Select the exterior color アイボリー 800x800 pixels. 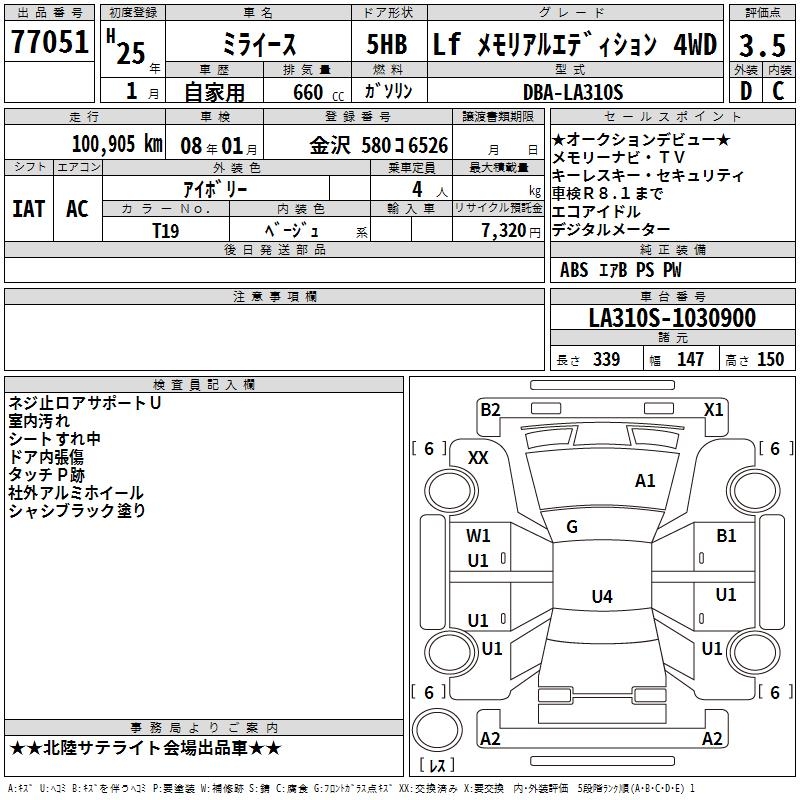215,190
